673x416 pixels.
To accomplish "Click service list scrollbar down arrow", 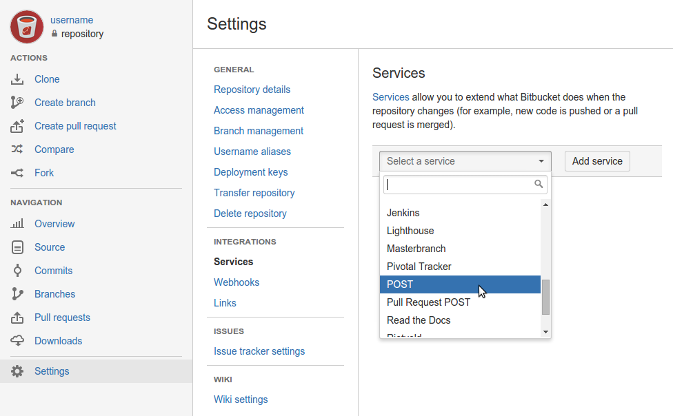I will 546,332.
